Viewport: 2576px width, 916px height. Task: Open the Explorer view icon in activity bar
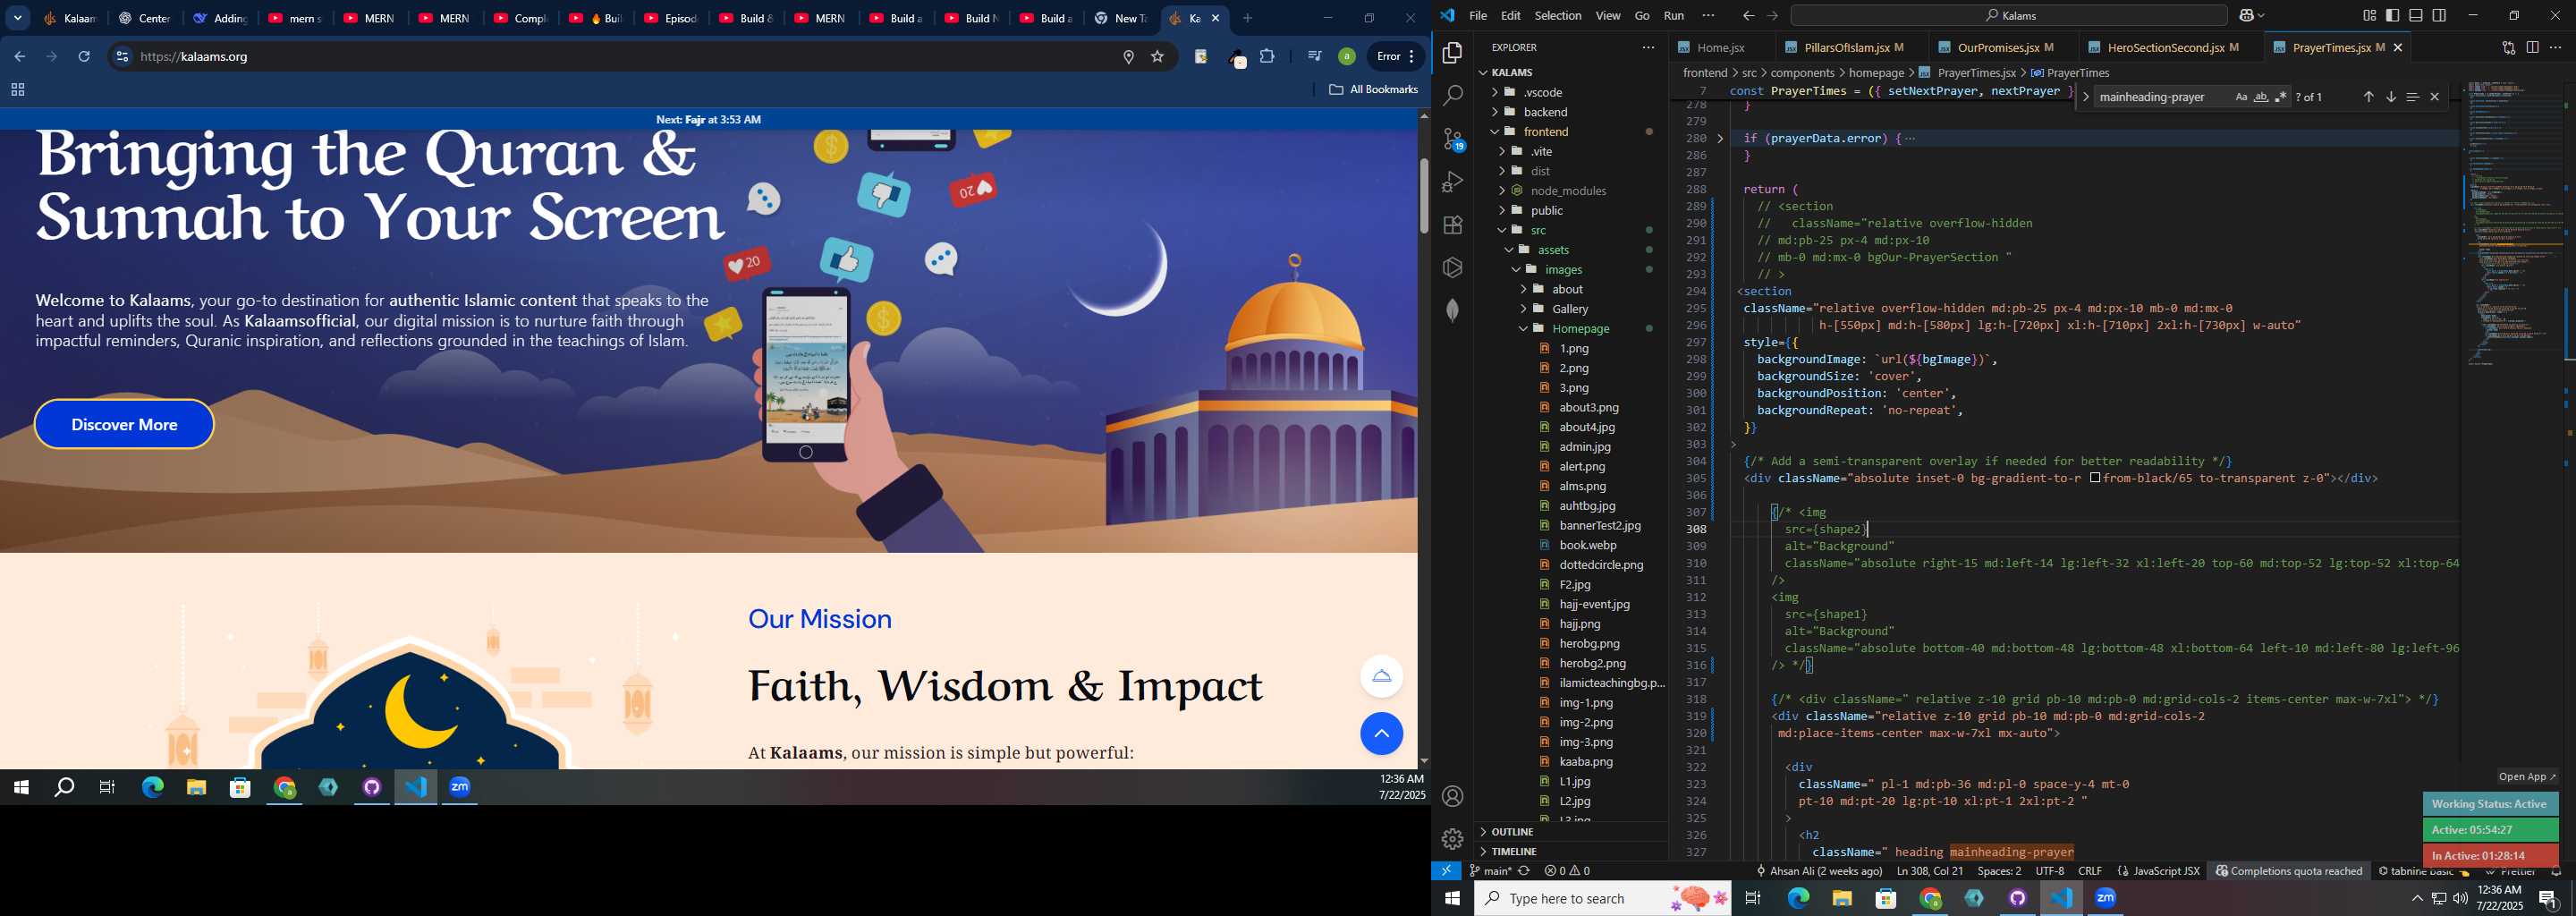[1452, 53]
